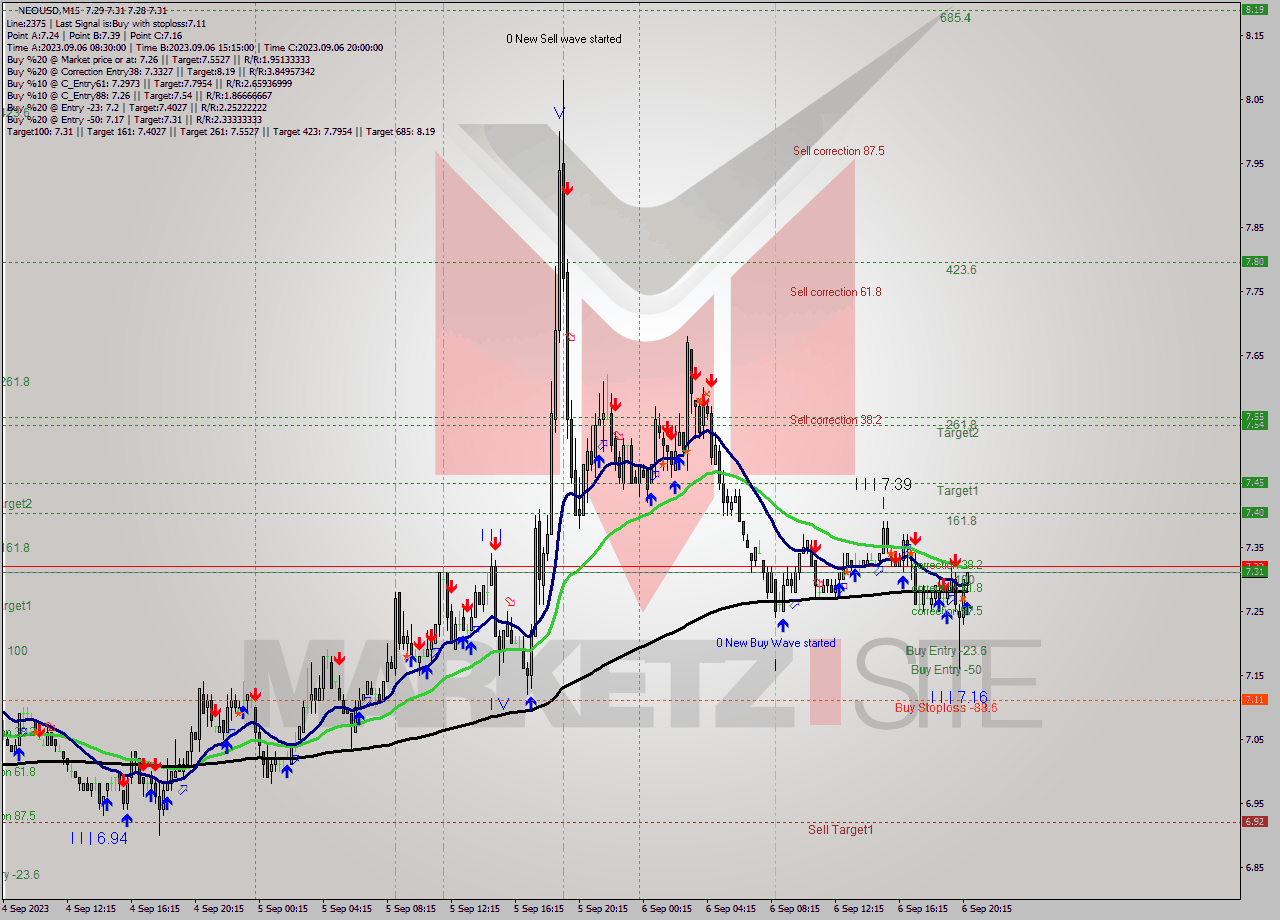Click the '6 Sep 04:15' time axis label
The height and width of the screenshot is (920, 1280).
click(731, 909)
